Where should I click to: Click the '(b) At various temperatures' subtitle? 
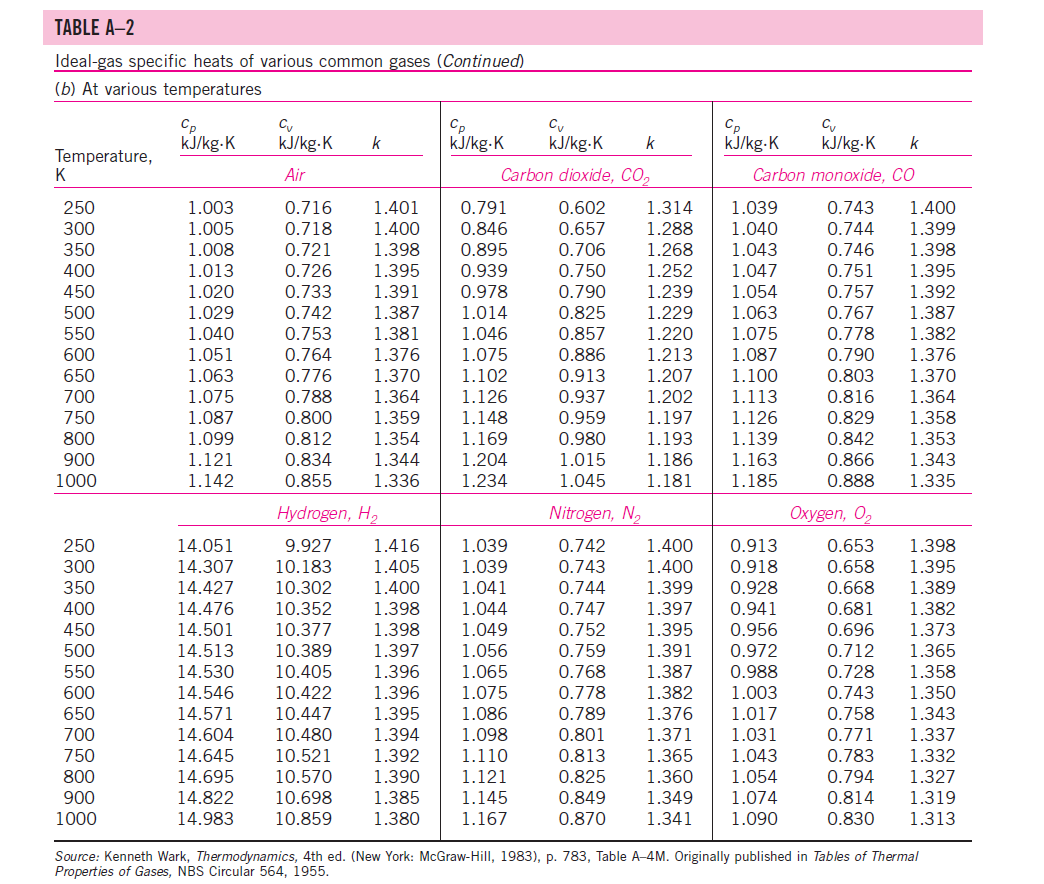coord(158,89)
